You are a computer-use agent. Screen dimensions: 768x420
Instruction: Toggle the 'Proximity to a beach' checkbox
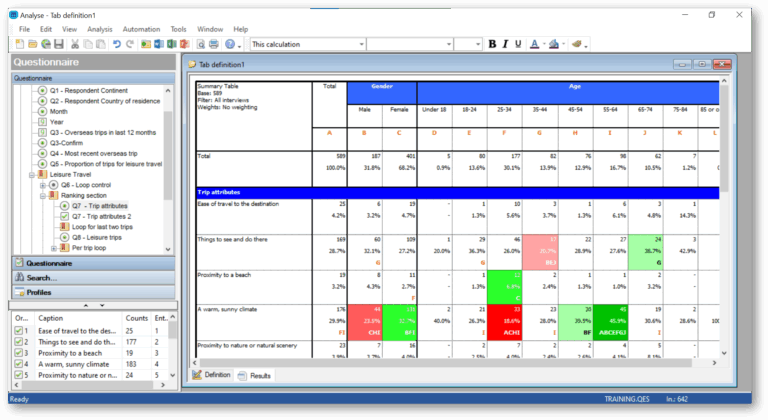[17, 352]
